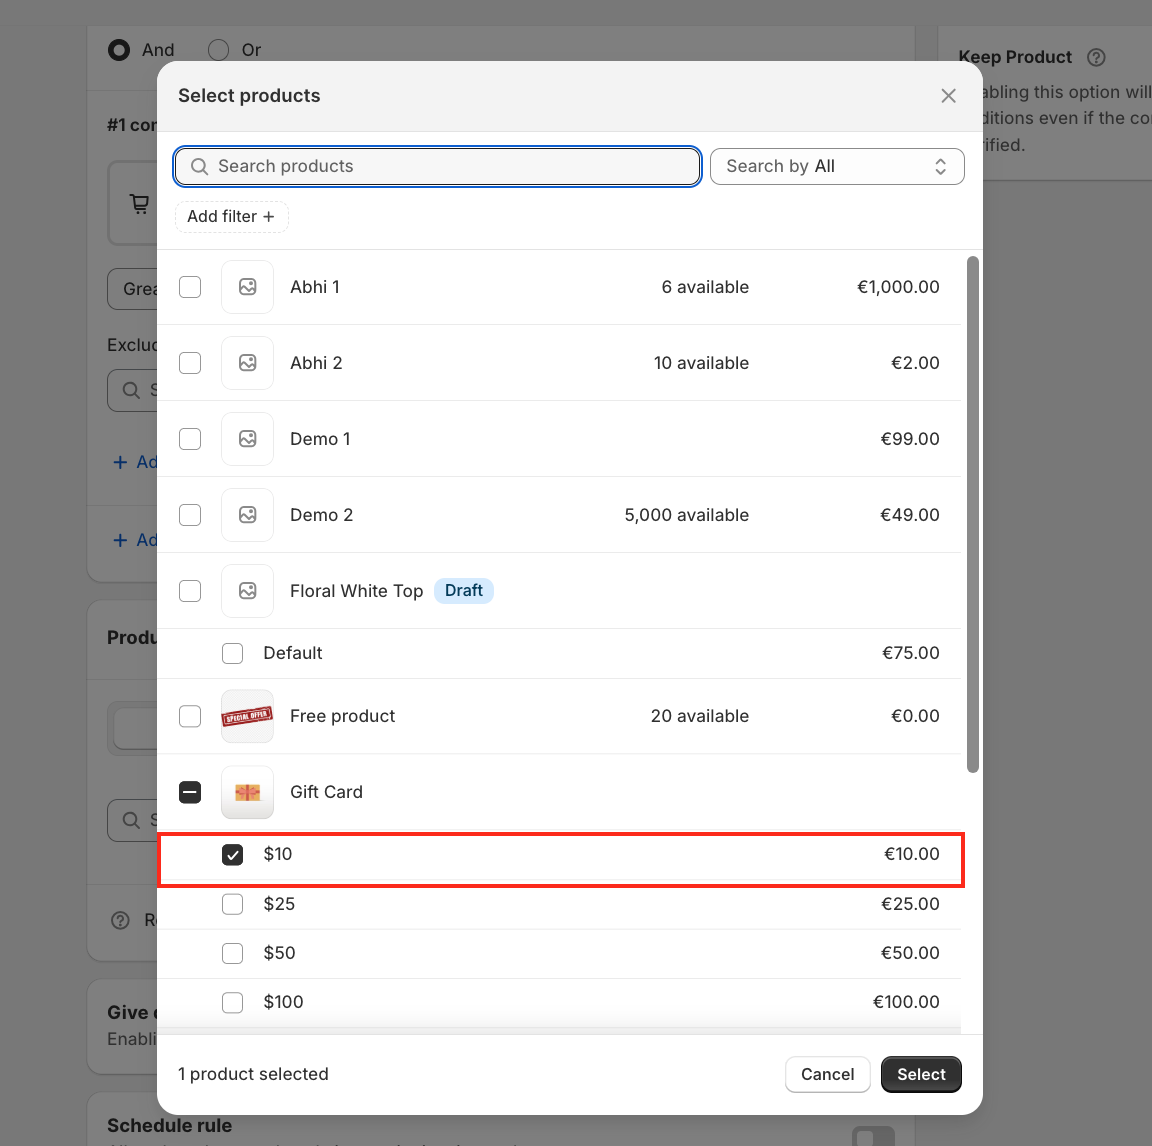Click the product list vertical scrollbar
This screenshot has width=1152, height=1146.
[972, 514]
